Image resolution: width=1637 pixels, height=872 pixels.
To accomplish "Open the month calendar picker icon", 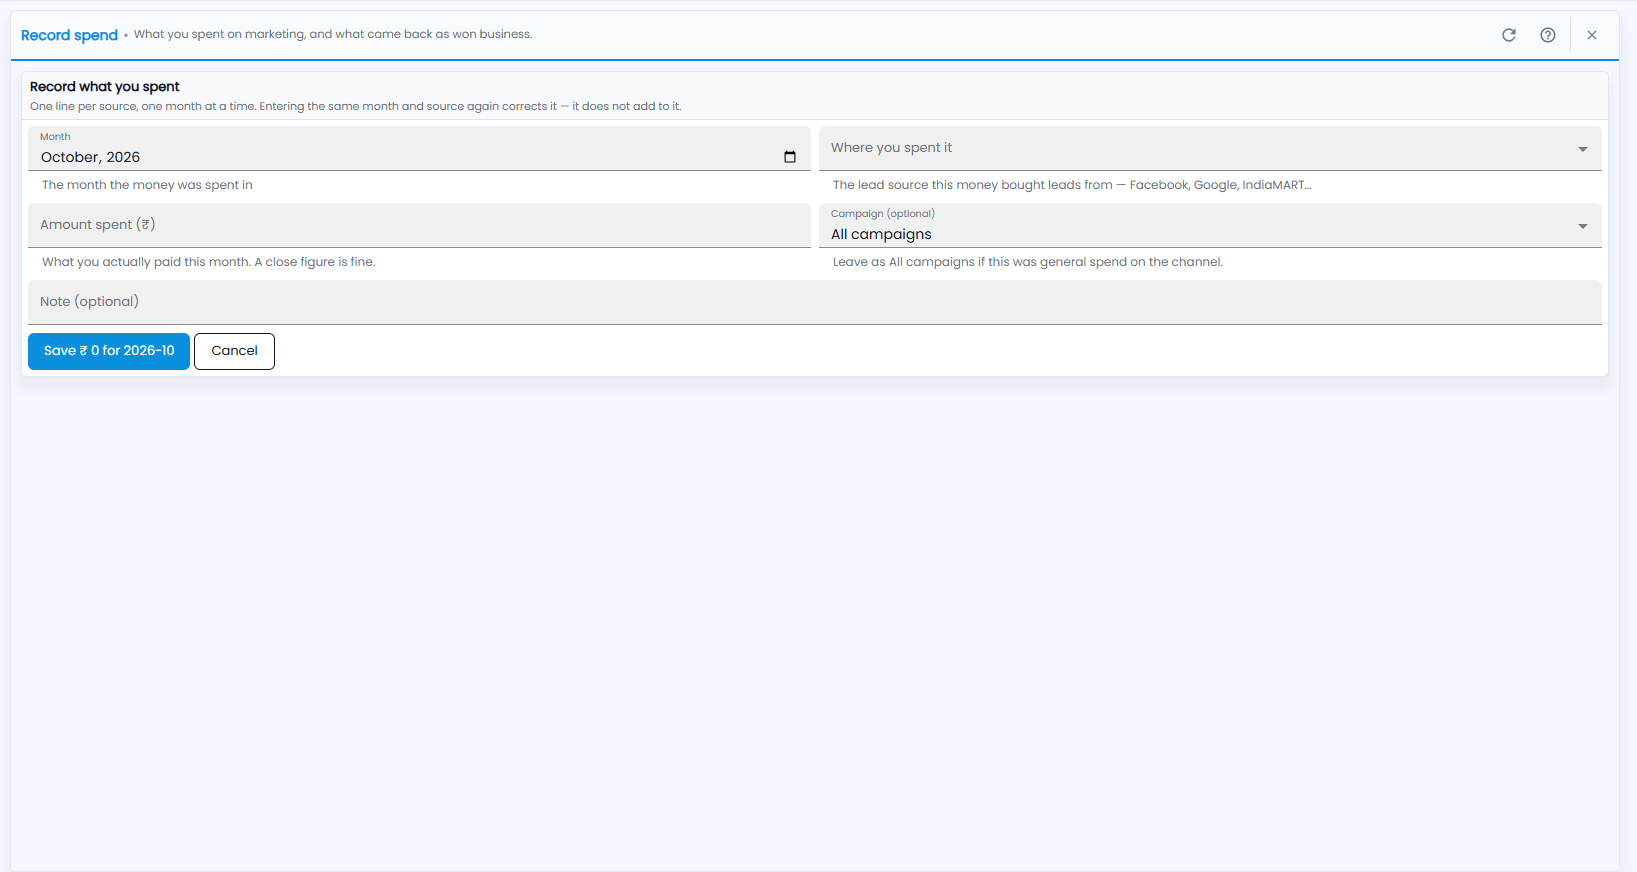I will point(790,157).
